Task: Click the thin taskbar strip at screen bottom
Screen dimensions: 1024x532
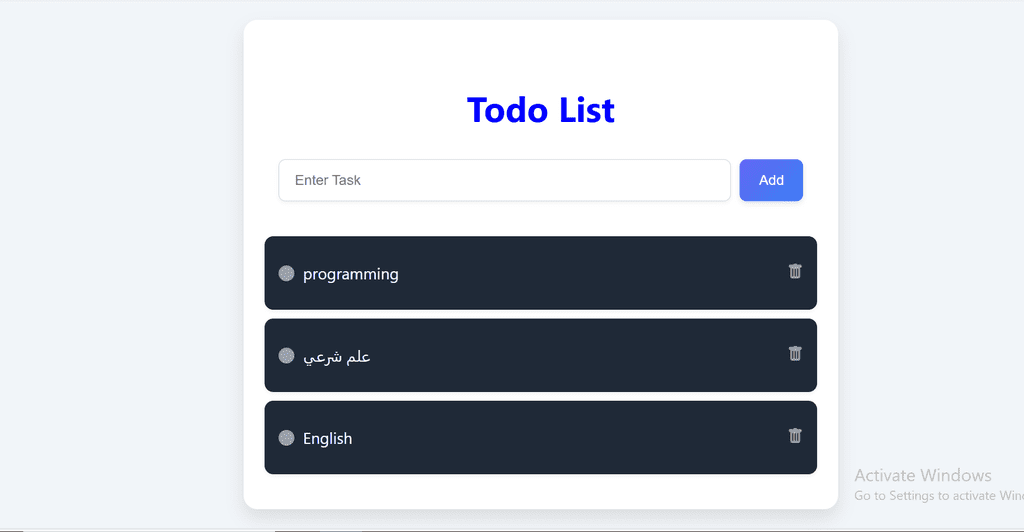Action: click(512, 530)
